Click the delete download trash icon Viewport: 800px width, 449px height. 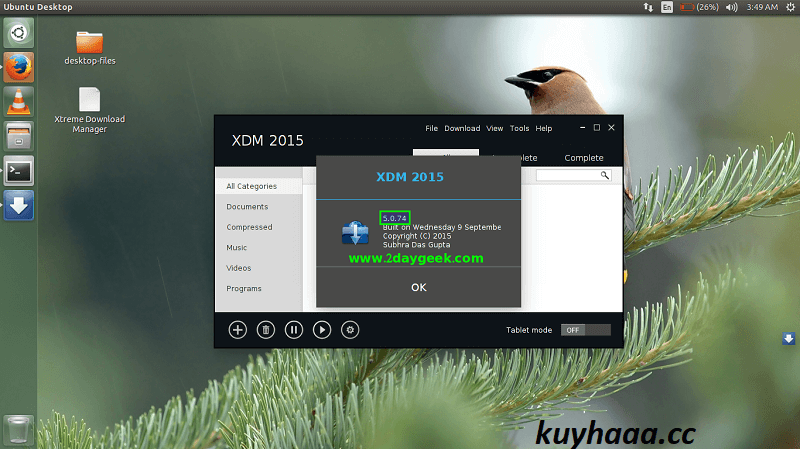point(266,330)
